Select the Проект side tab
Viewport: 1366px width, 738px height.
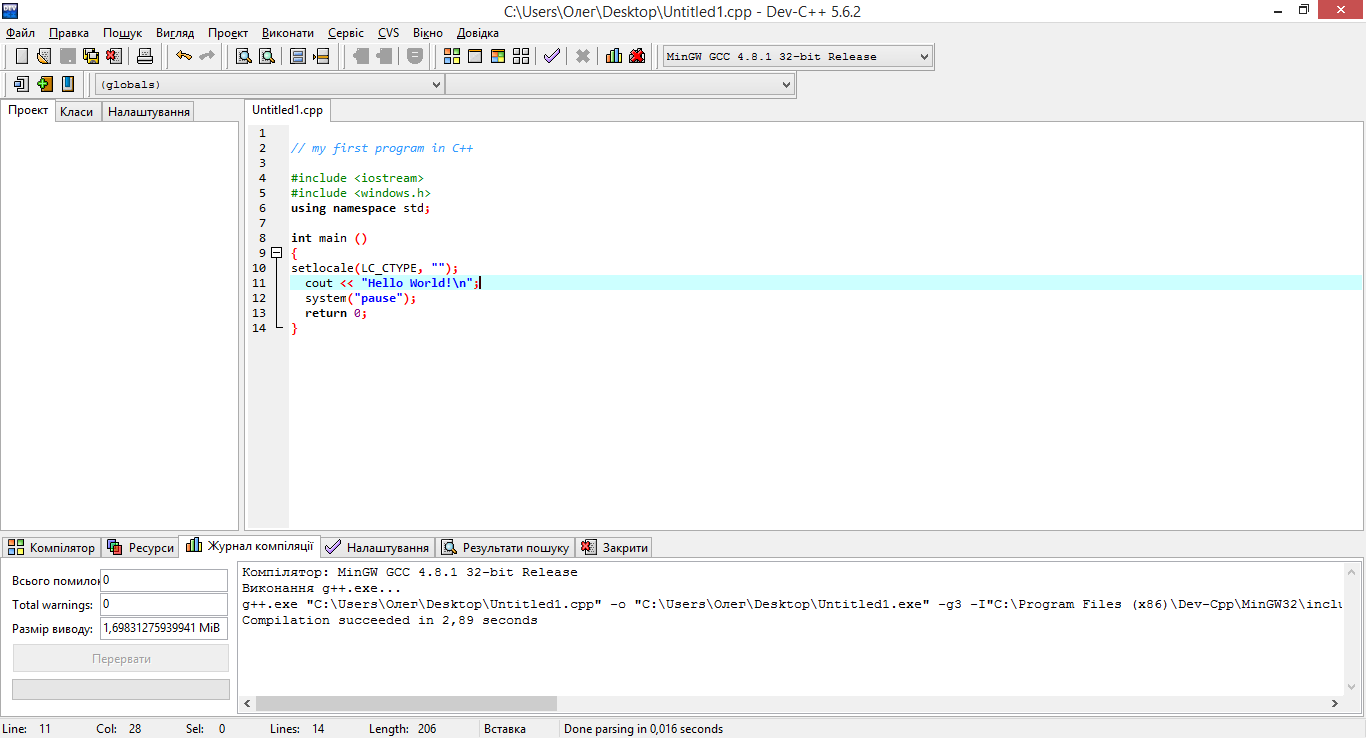pyautogui.click(x=28, y=110)
